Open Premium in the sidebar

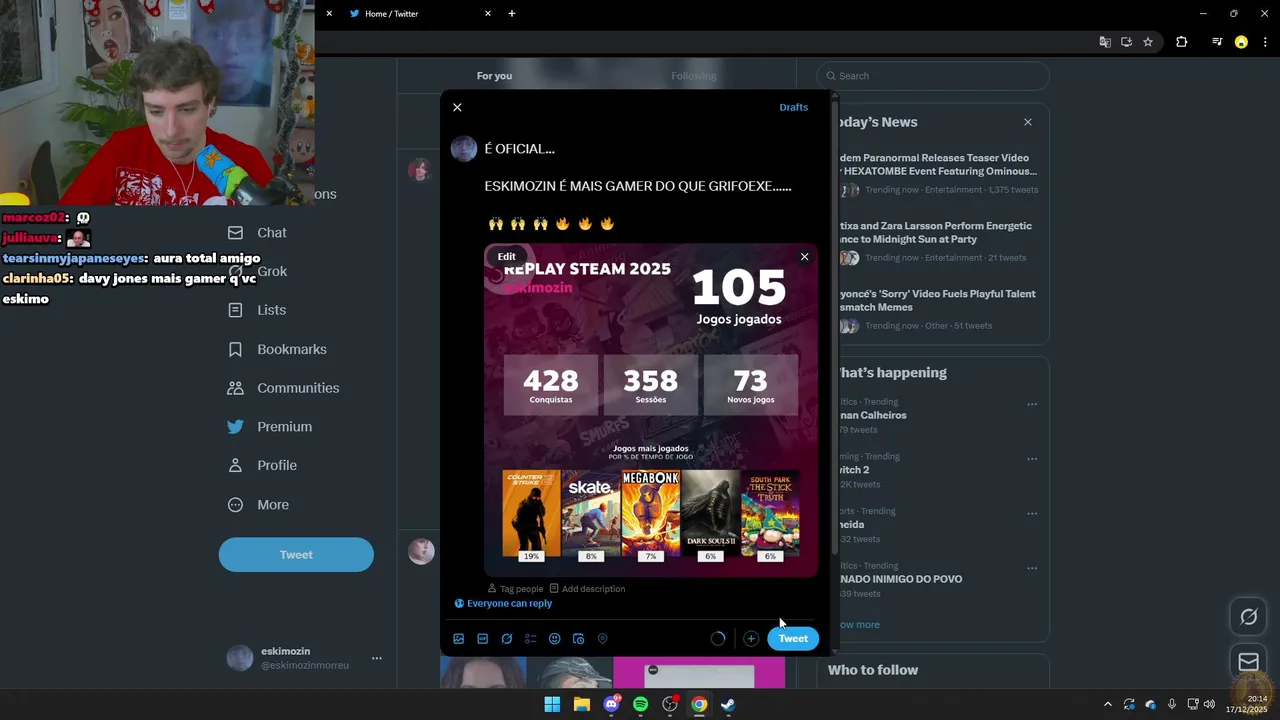(x=270, y=427)
